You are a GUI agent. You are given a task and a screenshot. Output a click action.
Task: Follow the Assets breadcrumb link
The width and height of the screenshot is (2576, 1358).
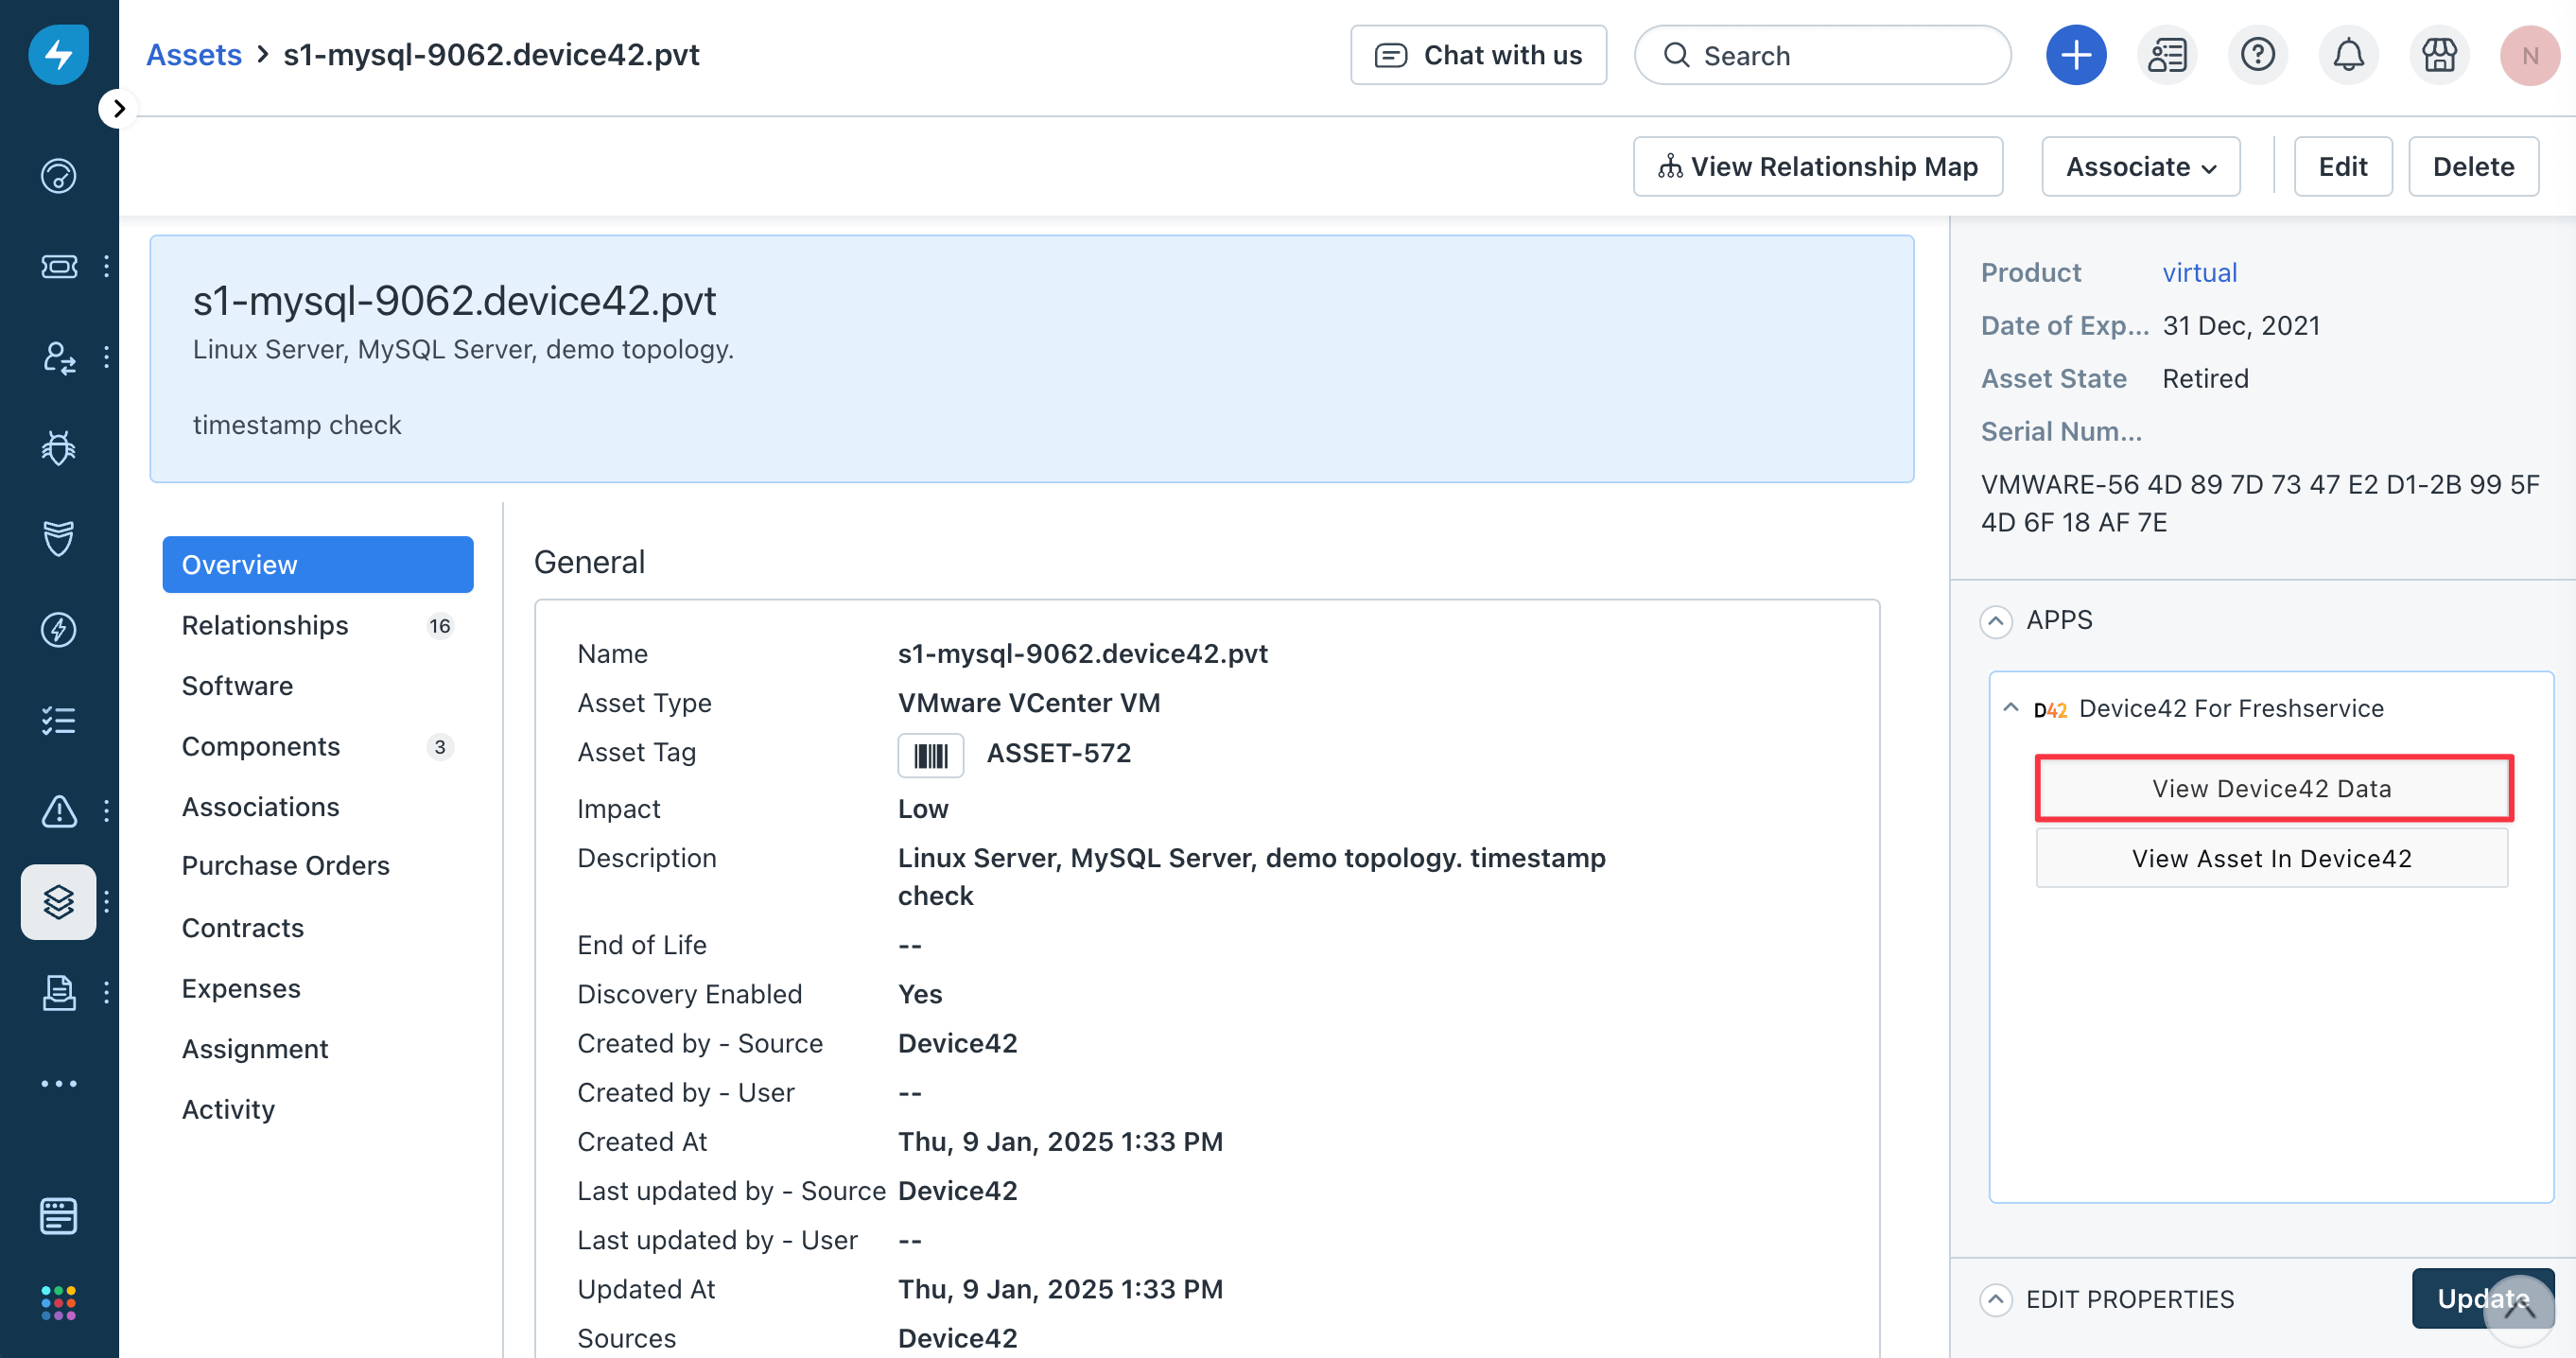[x=194, y=55]
